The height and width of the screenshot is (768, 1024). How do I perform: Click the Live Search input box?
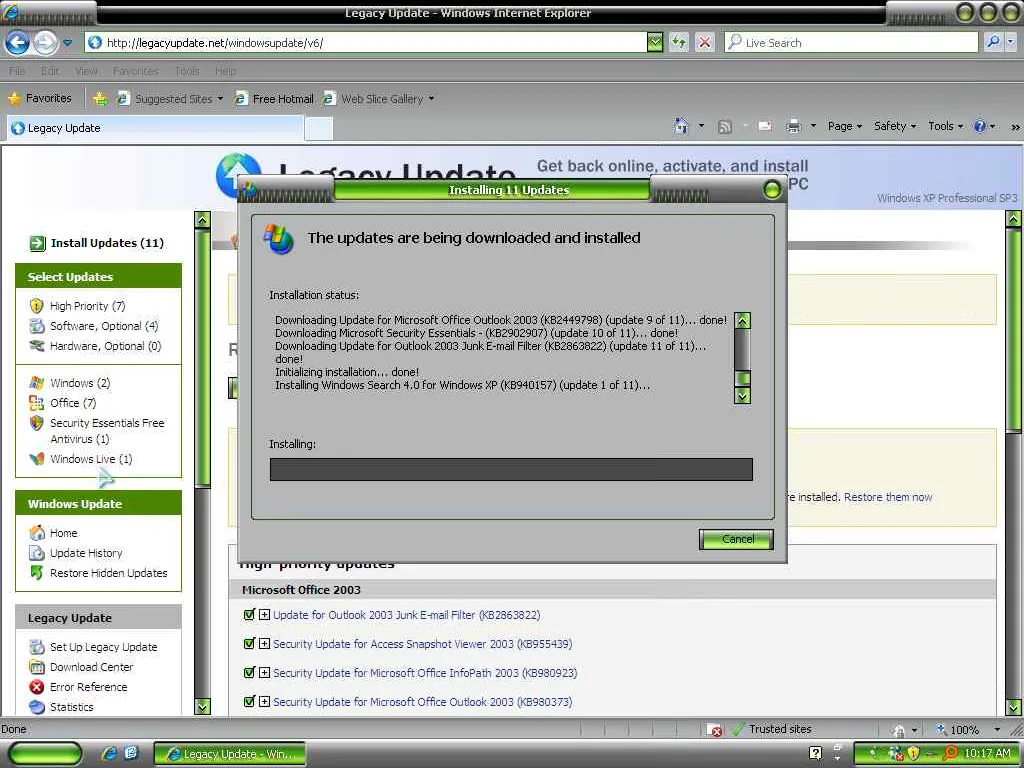pos(852,43)
